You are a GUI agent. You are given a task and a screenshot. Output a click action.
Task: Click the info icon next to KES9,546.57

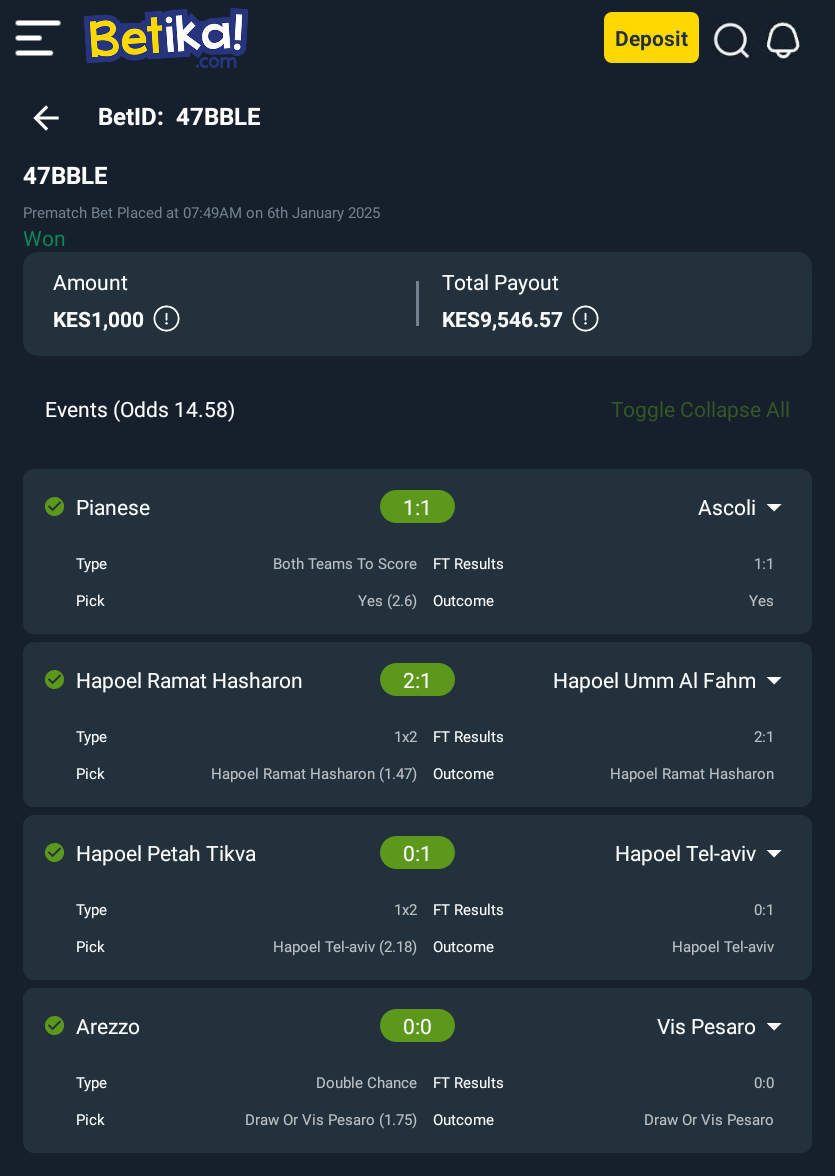[585, 319]
